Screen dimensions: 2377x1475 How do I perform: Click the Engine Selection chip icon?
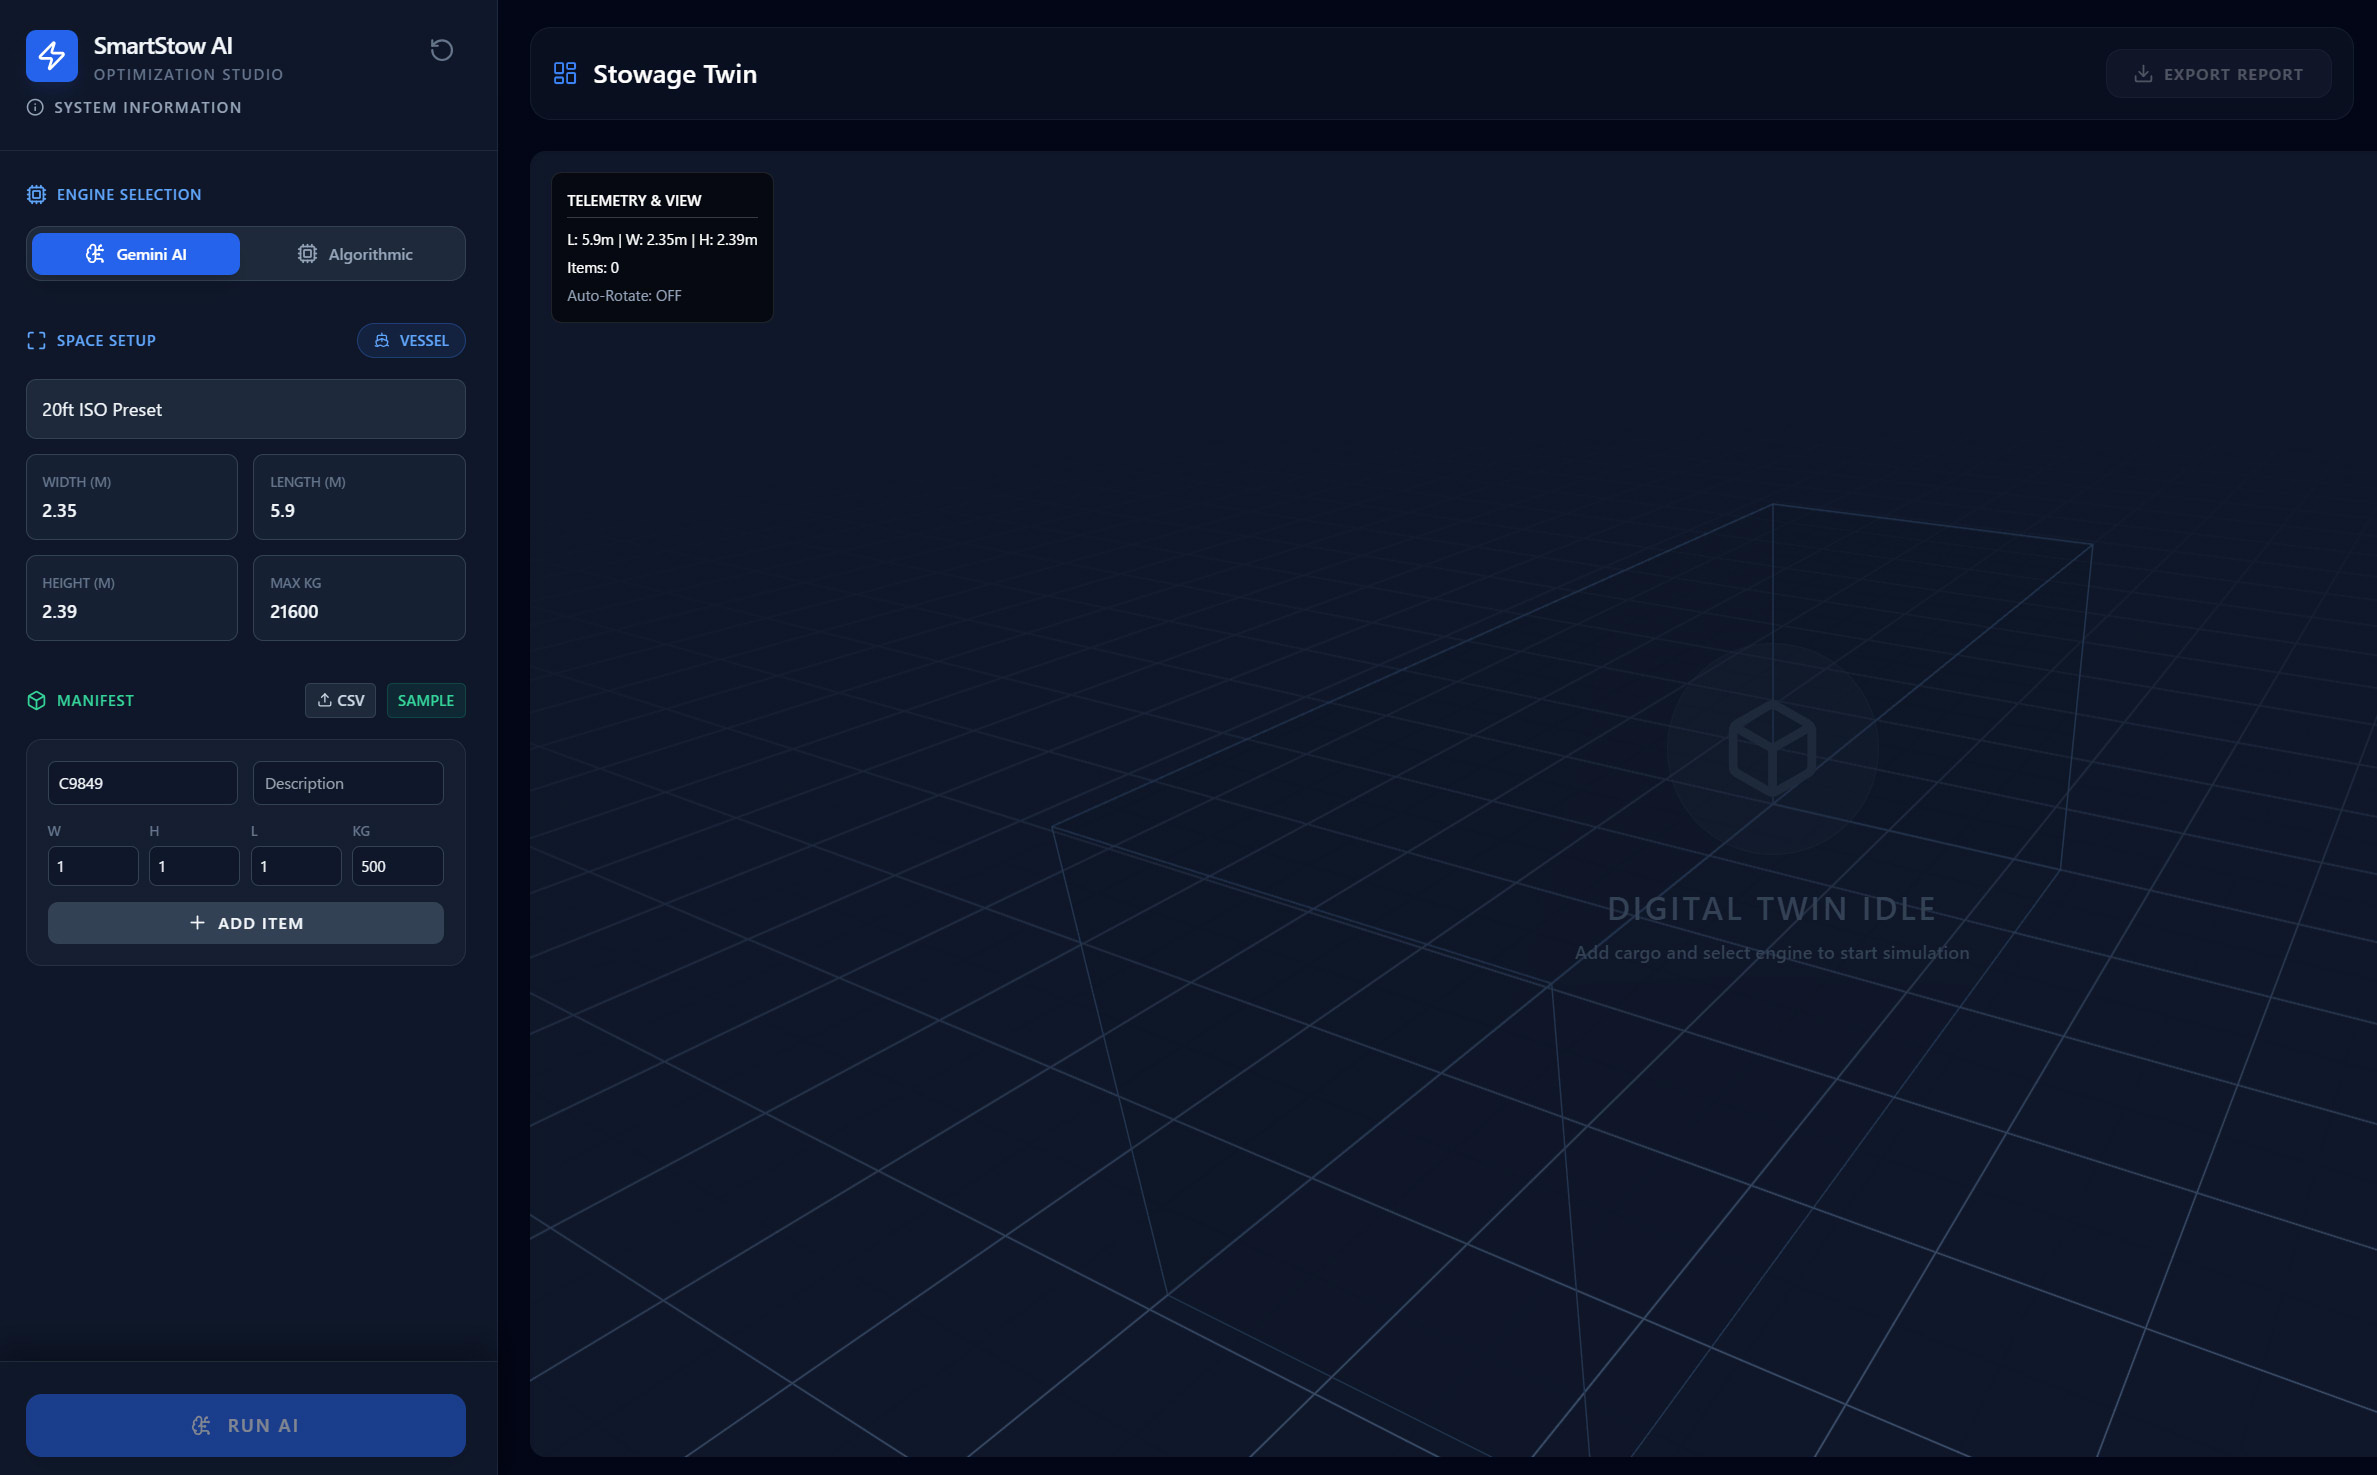pyautogui.click(x=37, y=195)
